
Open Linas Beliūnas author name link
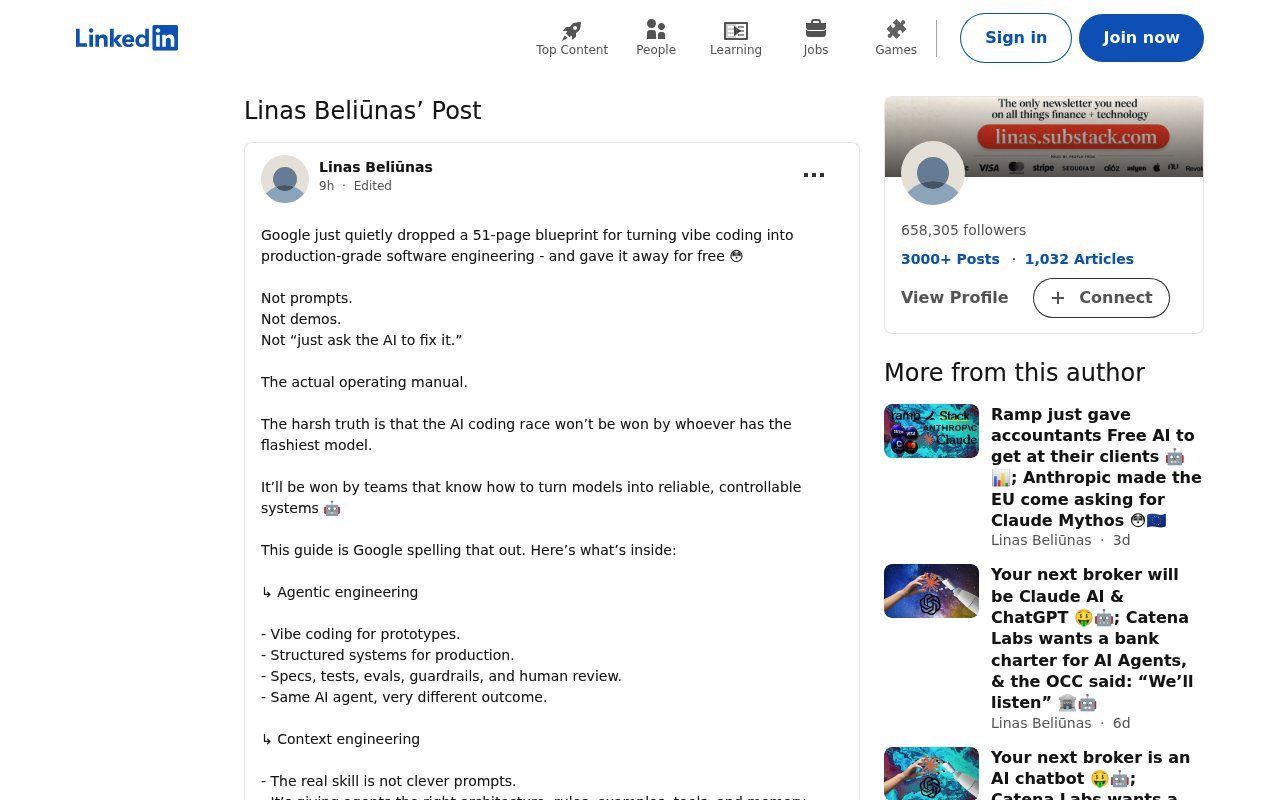click(x=376, y=167)
